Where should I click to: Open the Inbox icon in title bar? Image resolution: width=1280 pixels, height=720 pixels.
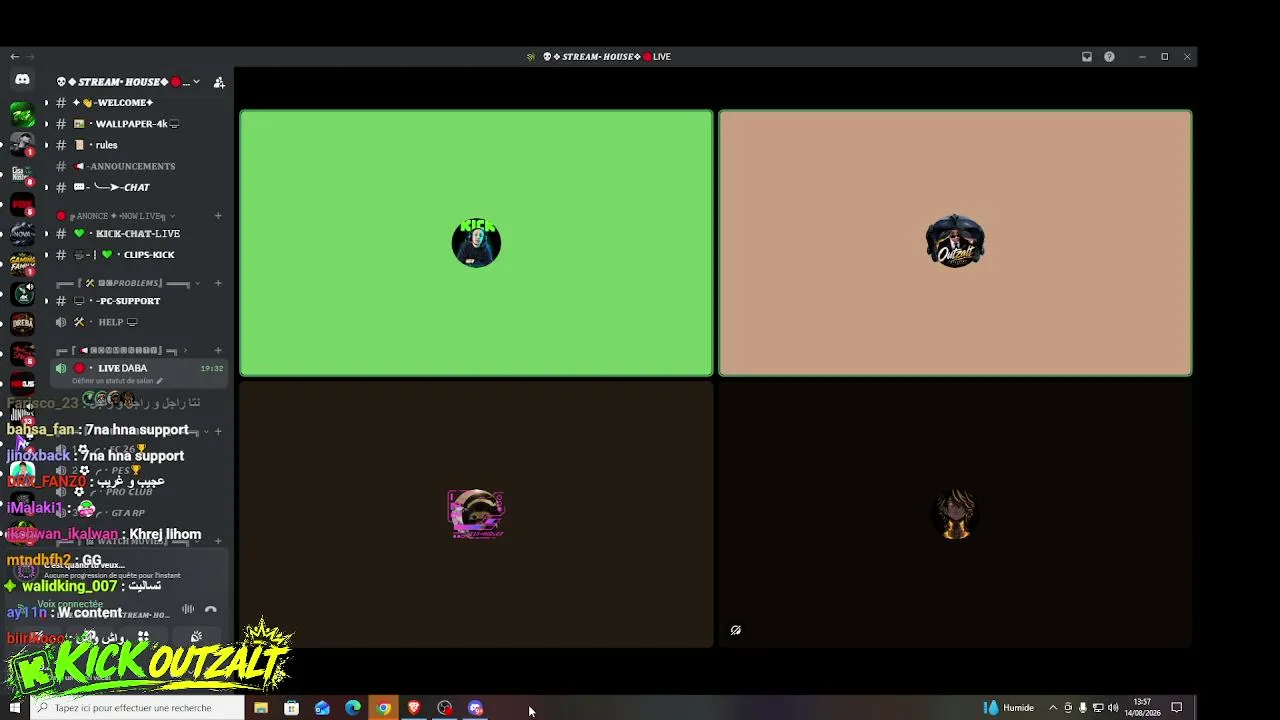(x=1087, y=57)
